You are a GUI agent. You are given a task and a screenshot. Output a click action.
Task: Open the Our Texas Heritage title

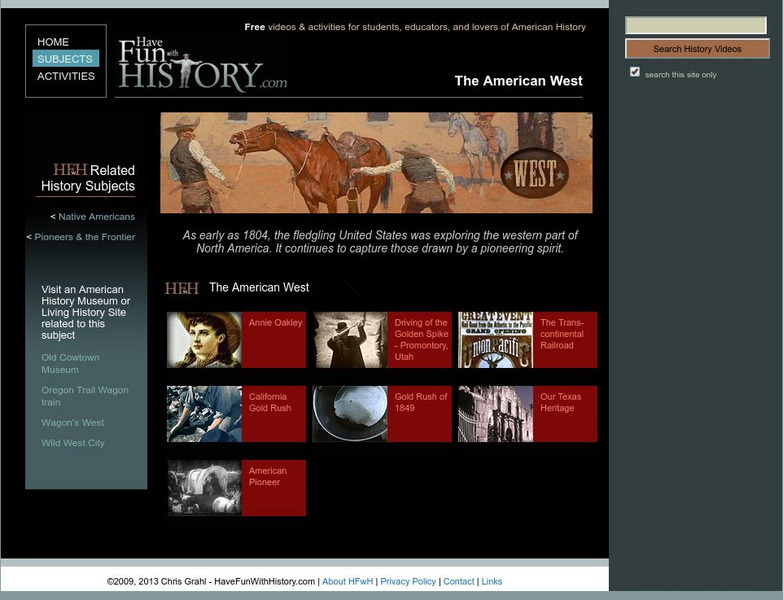(x=561, y=402)
